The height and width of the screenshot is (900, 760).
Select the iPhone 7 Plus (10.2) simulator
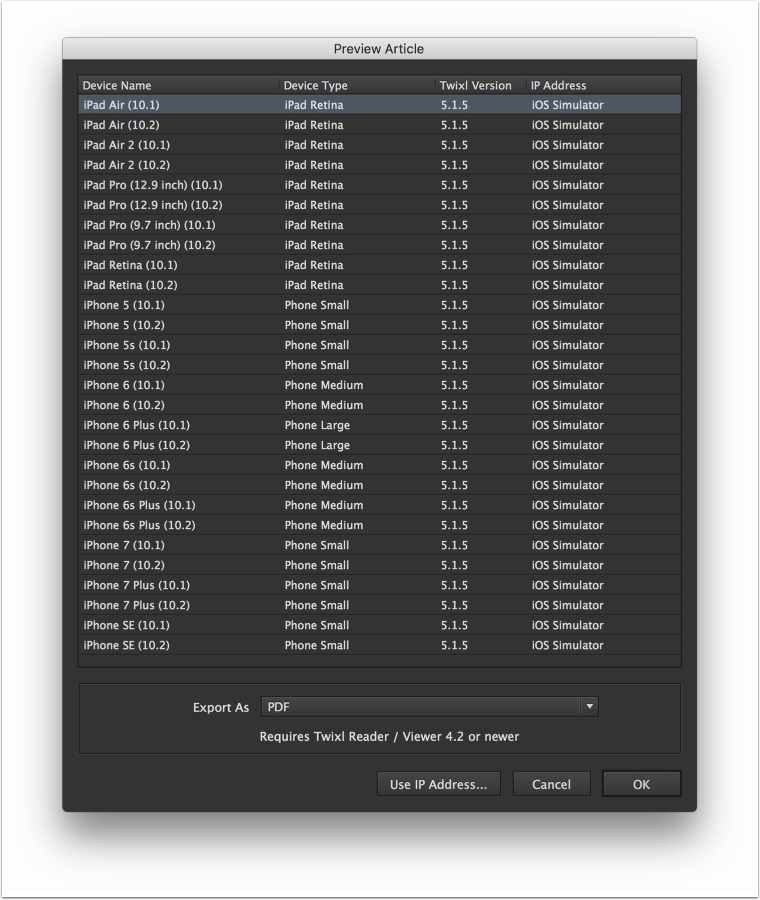(379, 606)
